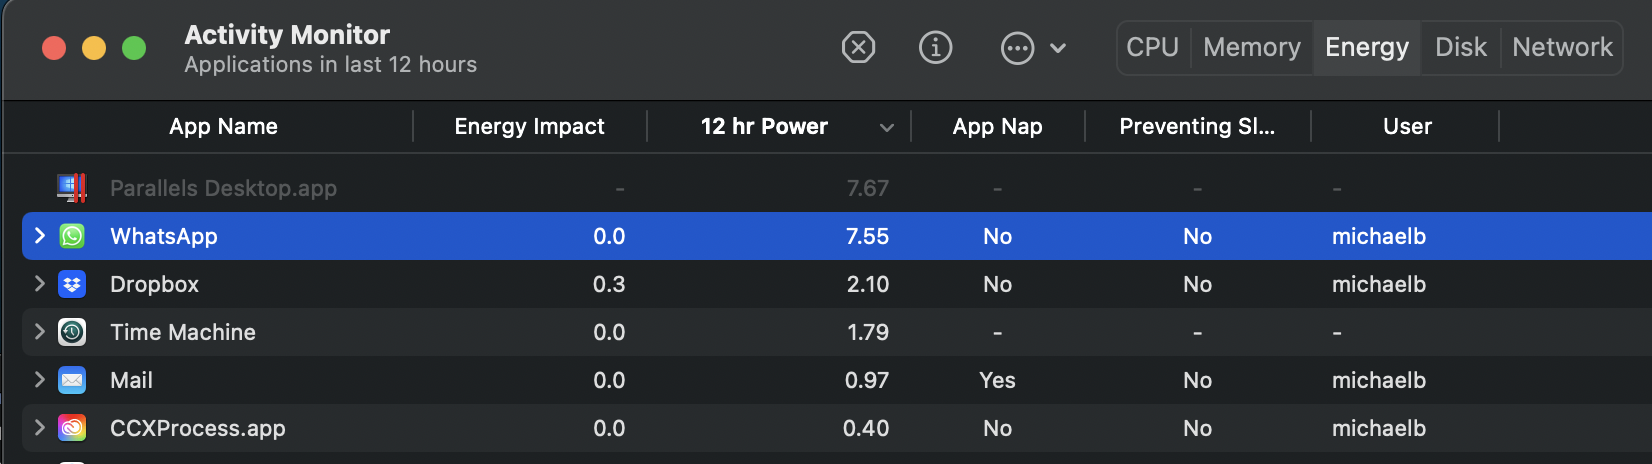Switch to the CPU tab
Image resolution: width=1652 pixels, height=464 pixels.
[x=1153, y=47]
